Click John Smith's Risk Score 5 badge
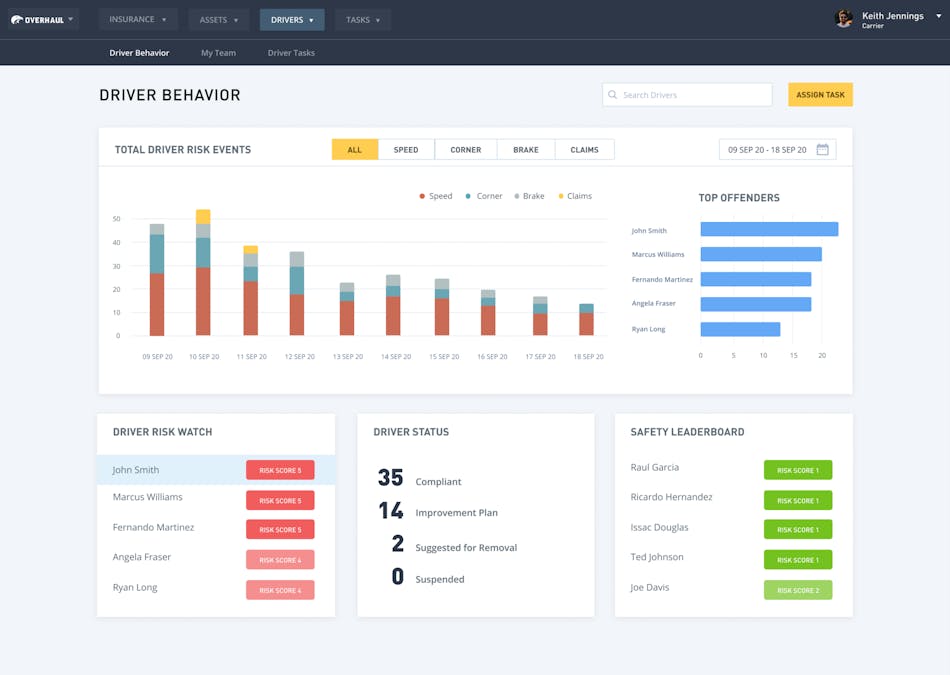The image size is (950, 675). pyautogui.click(x=280, y=469)
